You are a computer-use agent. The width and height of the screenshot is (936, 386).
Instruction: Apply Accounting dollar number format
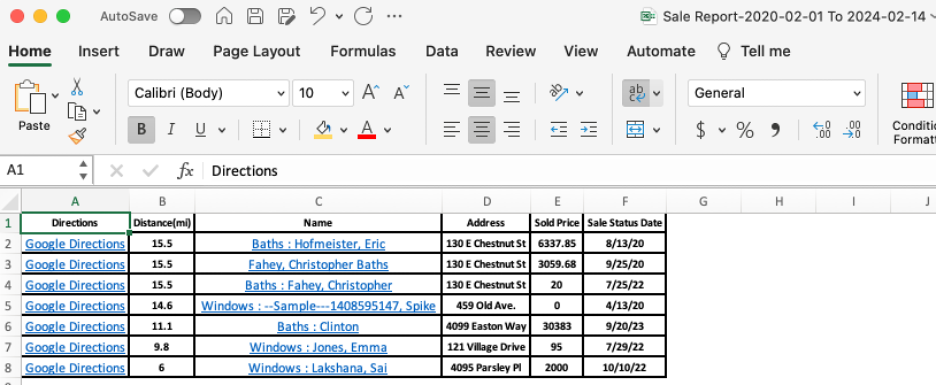(701, 129)
